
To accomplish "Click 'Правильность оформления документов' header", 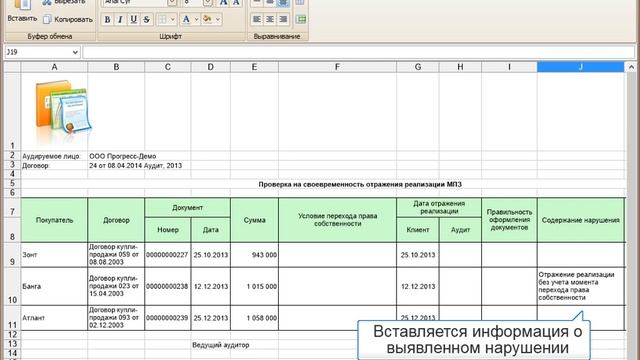I will (509, 220).
